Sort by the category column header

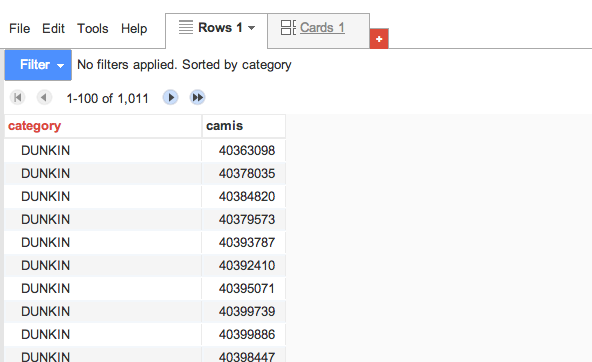pos(34,126)
